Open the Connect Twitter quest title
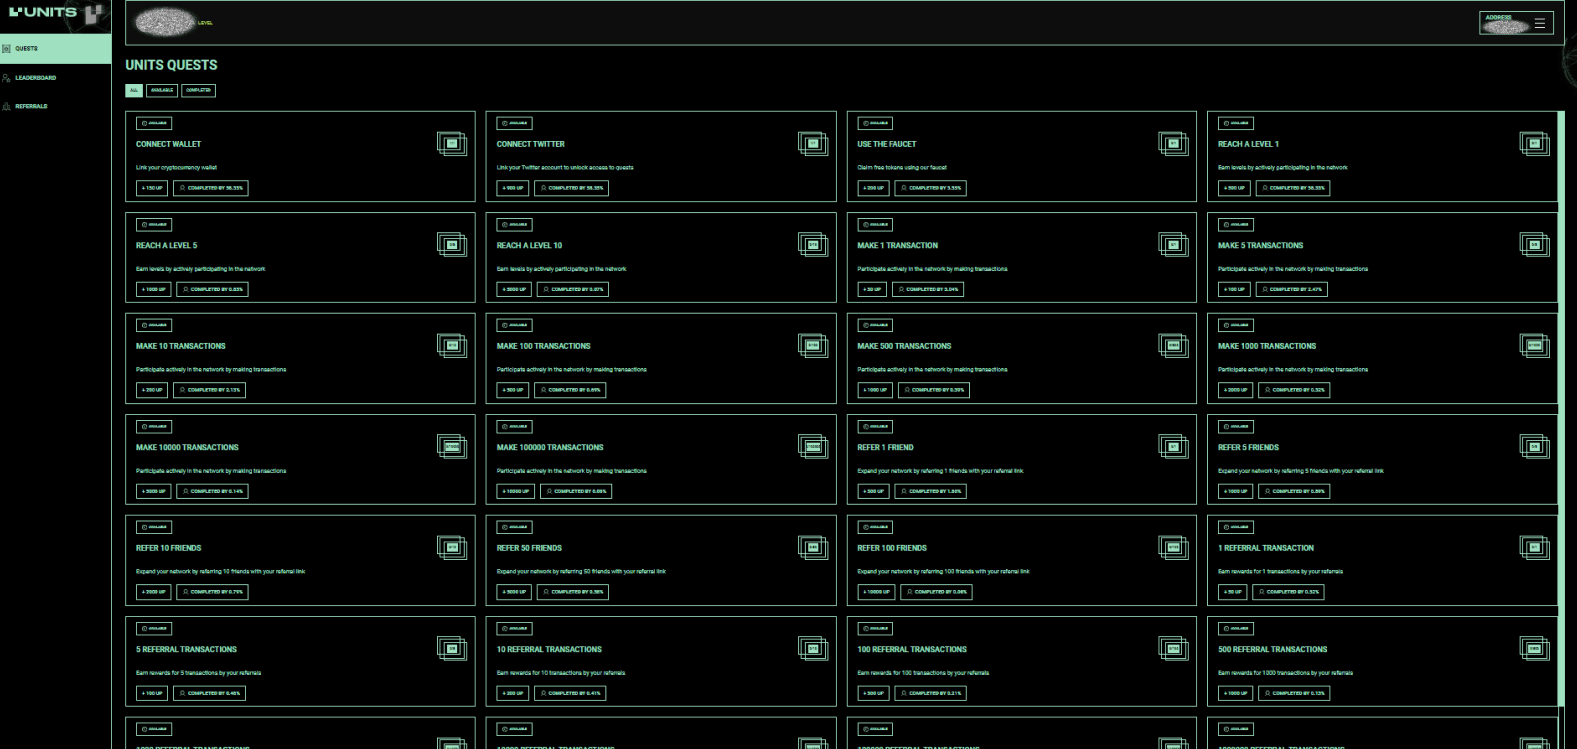The image size is (1577, 749). click(x=530, y=144)
